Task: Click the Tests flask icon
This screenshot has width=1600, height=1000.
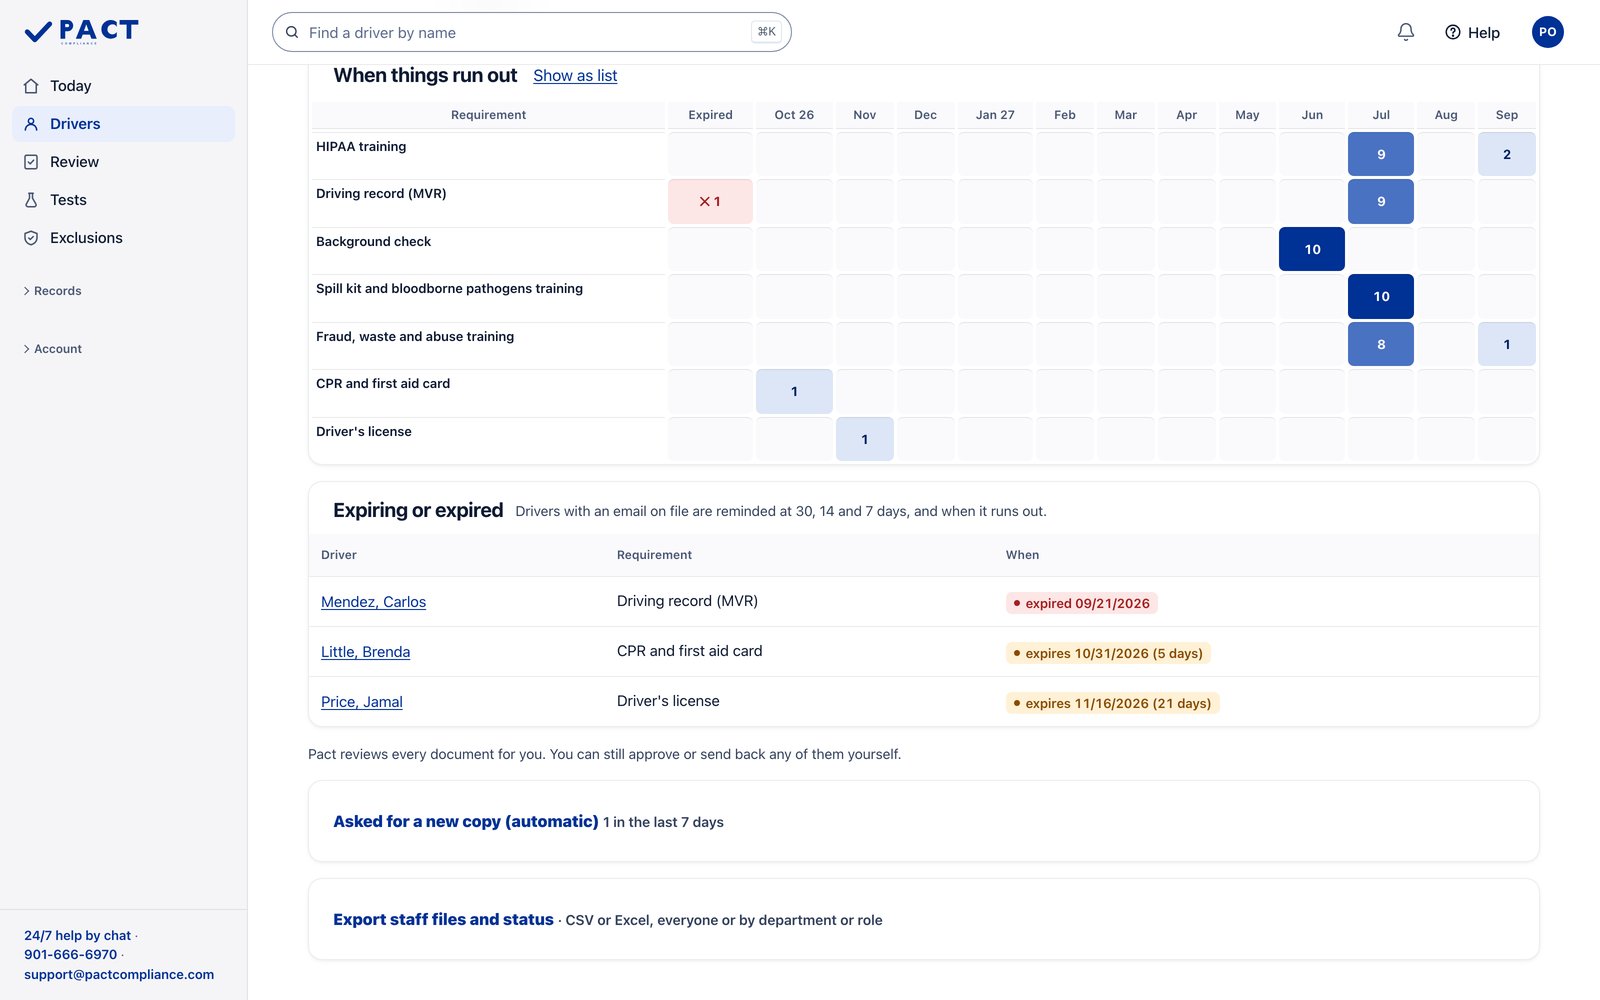Action: tap(31, 200)
